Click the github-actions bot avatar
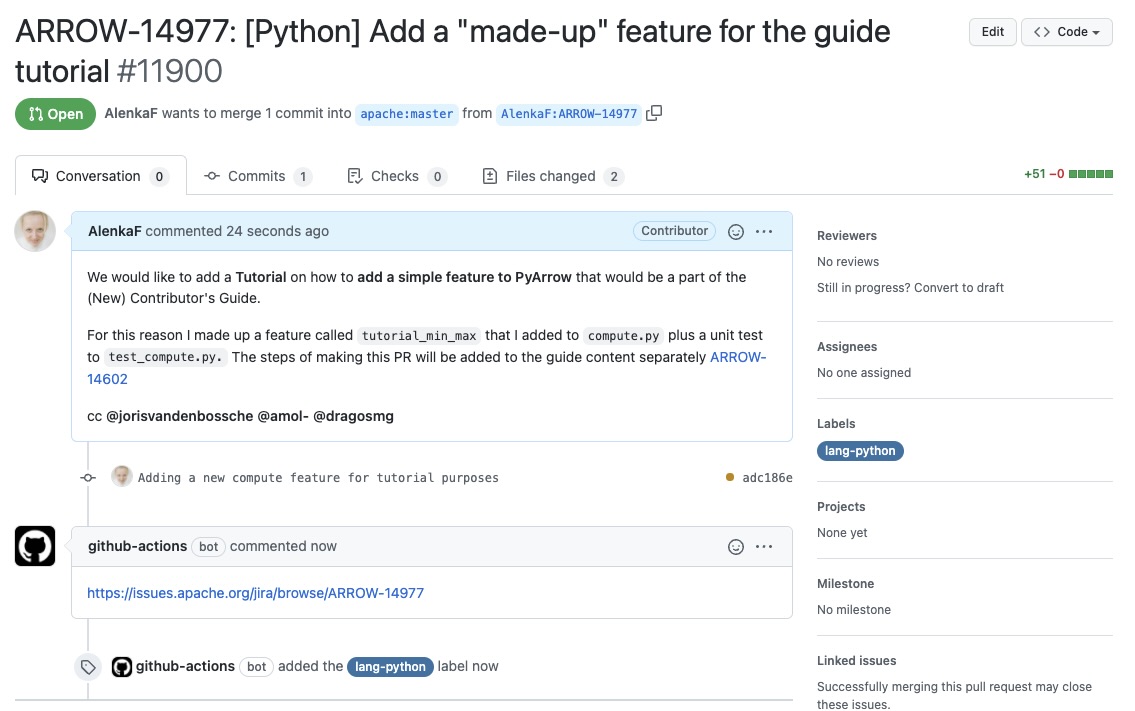This screenshot has width=1135, height=711. [x=35, y=546]
